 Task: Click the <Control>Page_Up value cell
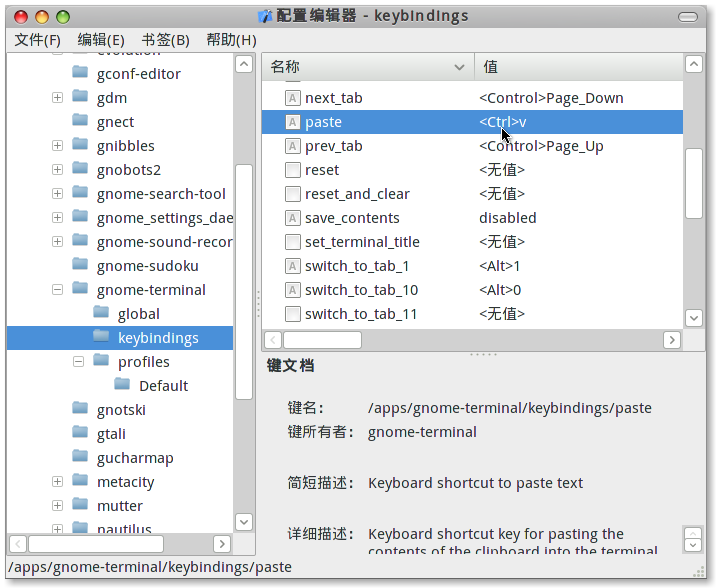point(541,146)
